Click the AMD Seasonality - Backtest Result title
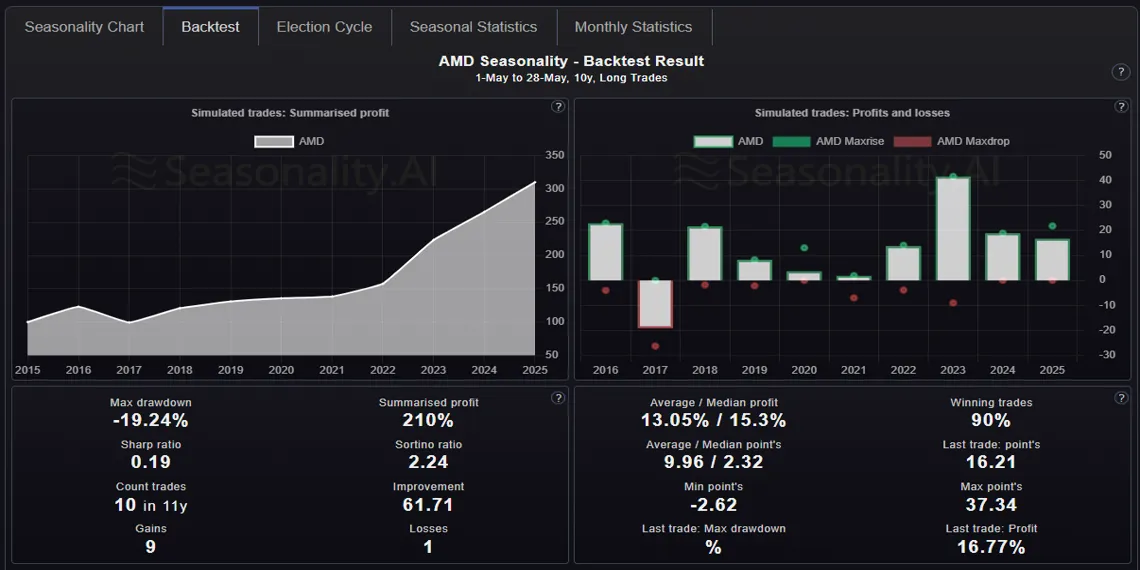This screenshot has height=570, width=1140. point(571,61)
